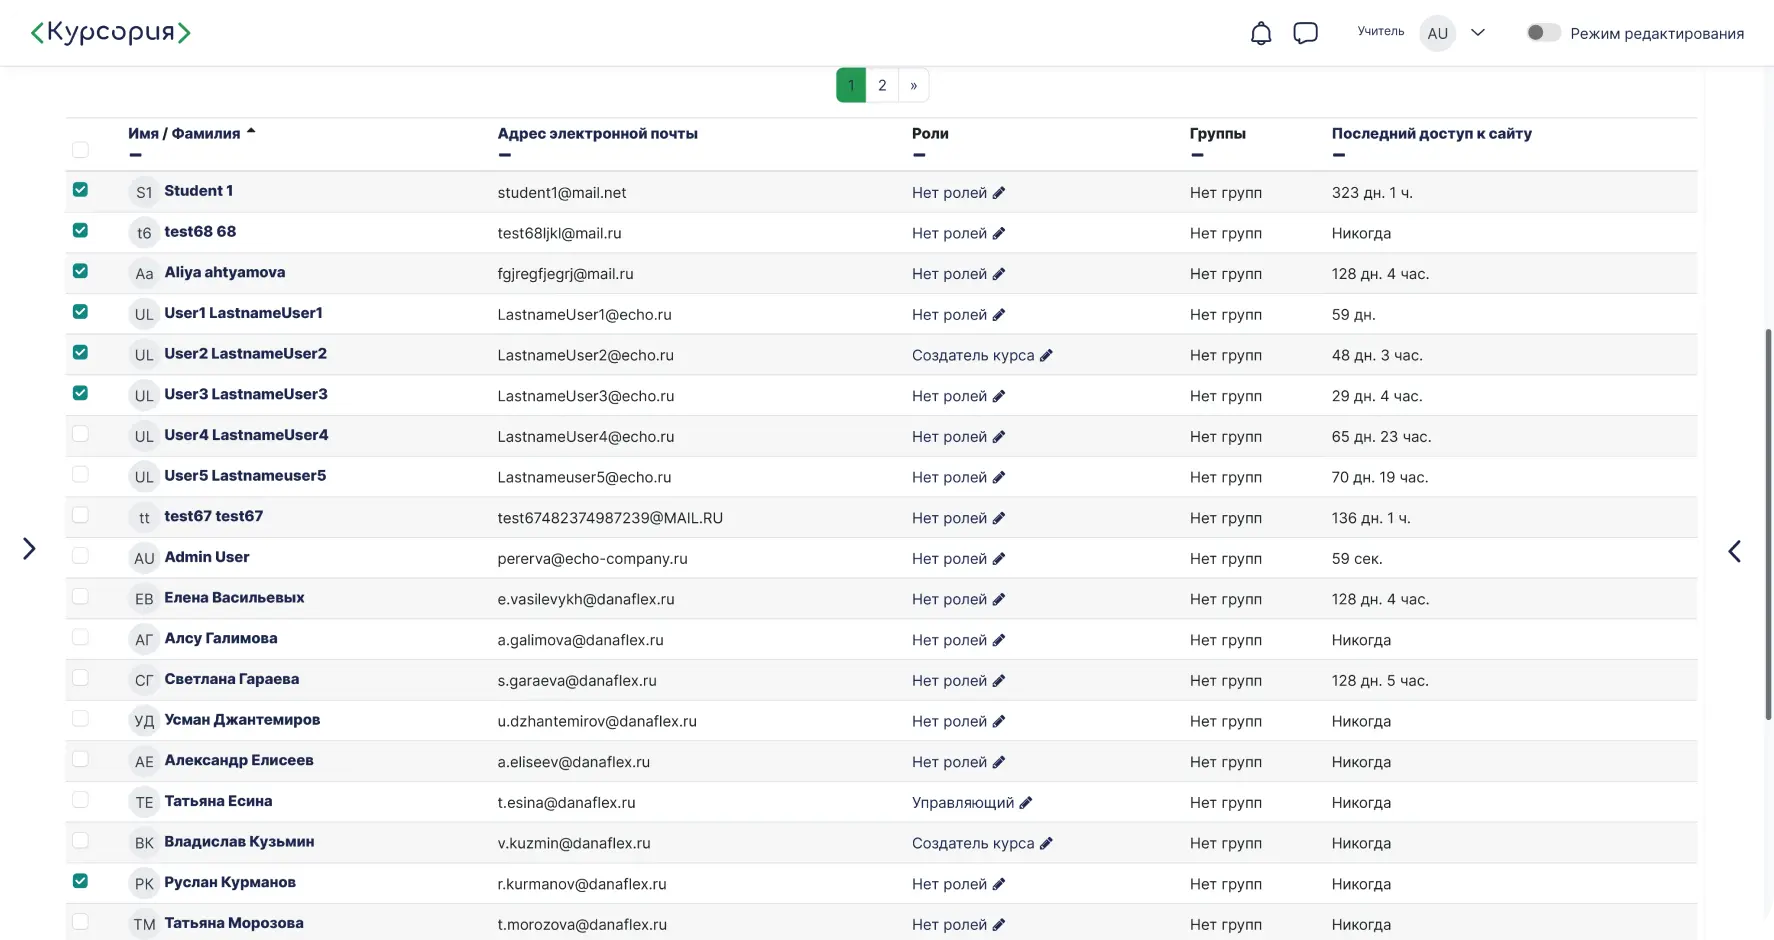Edit roles pencil for Руслан Курманов
Image resolution: width=1774 pixels, height=940 pixels.
click(999, 885)
